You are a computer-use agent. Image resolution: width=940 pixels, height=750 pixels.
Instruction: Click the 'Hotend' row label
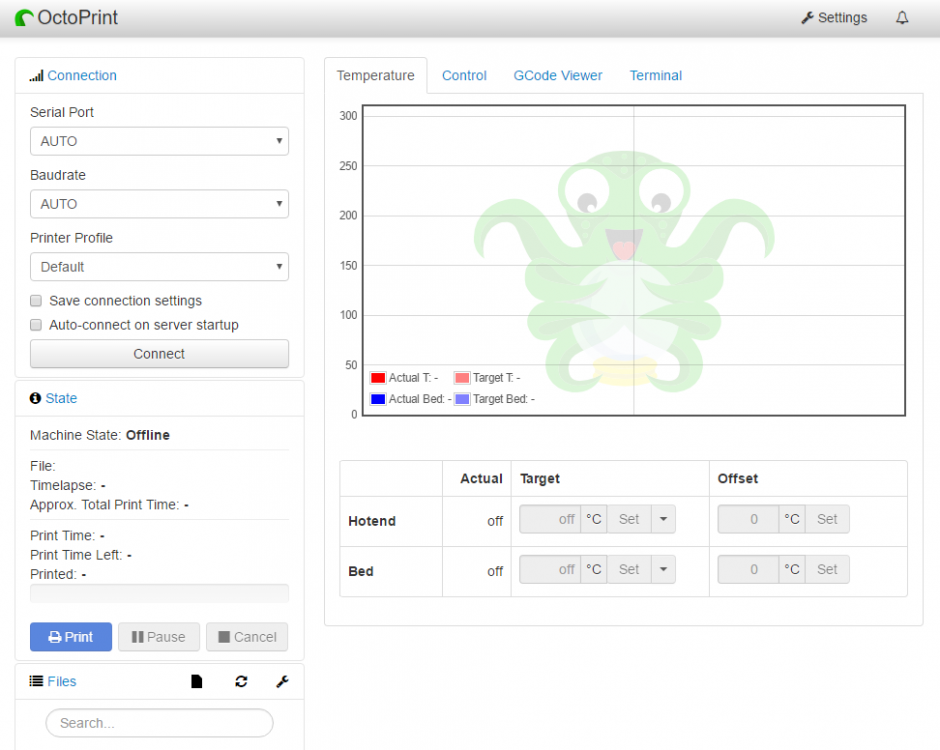(372, 521)
